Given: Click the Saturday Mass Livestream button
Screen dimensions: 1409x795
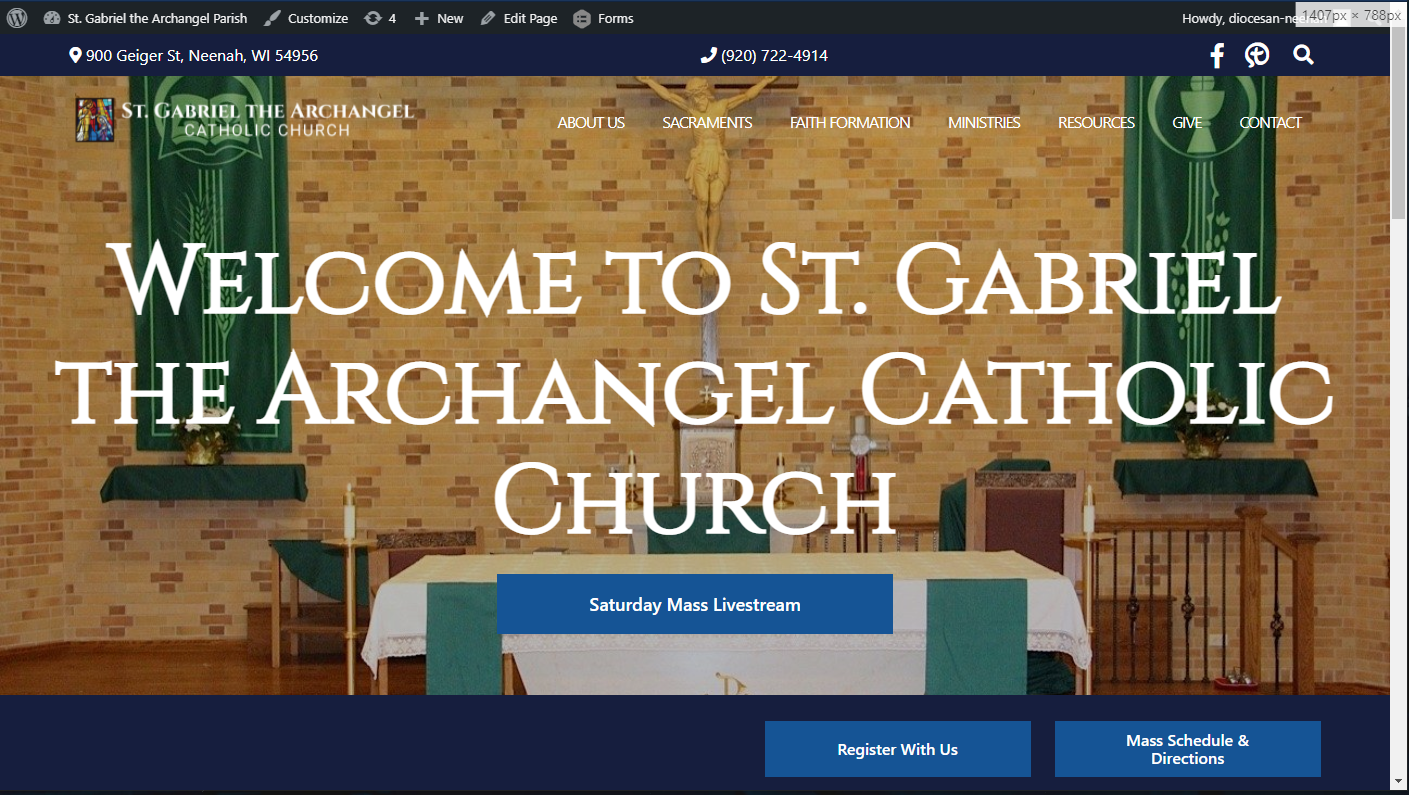Looking at the screenshot, I should click(x=694, y=604).
